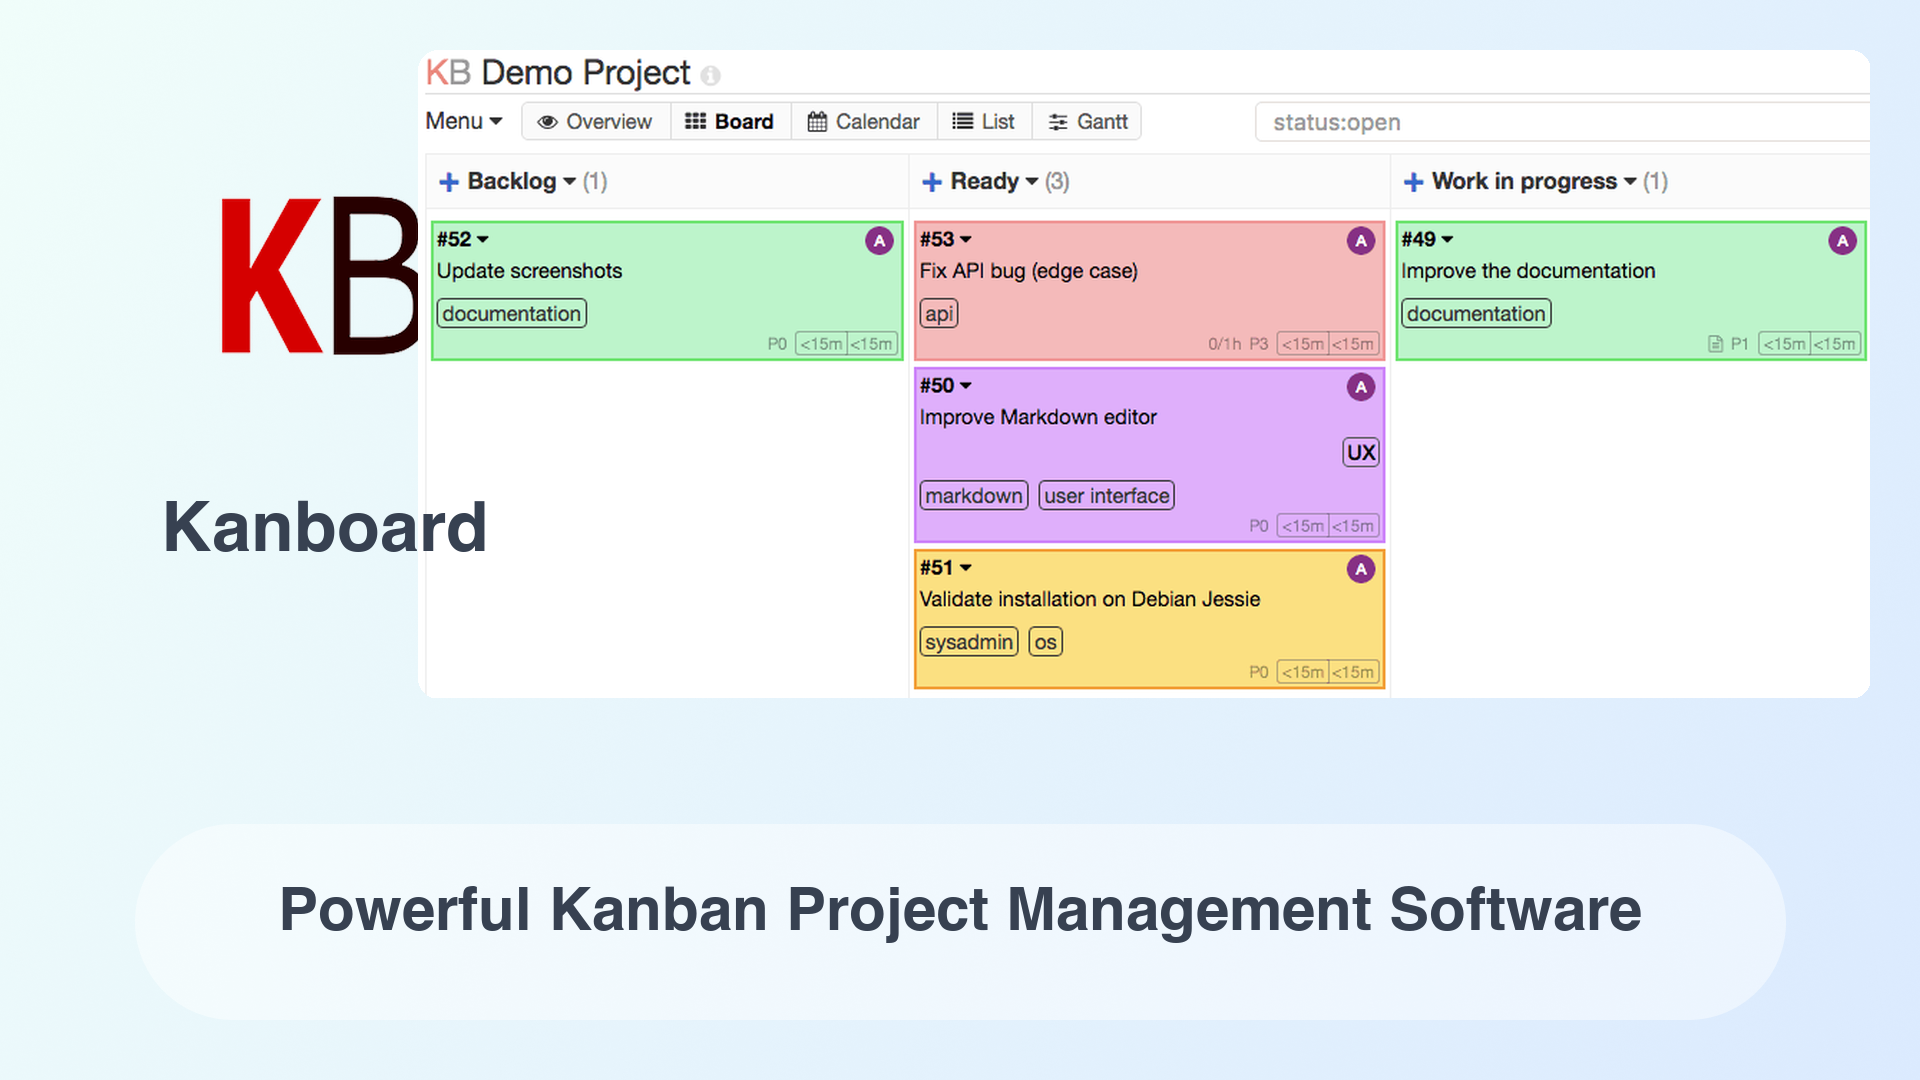Open the project info icon next to Demo Project
Viewport: 1920px width, 1080px height.
(711, 76)
